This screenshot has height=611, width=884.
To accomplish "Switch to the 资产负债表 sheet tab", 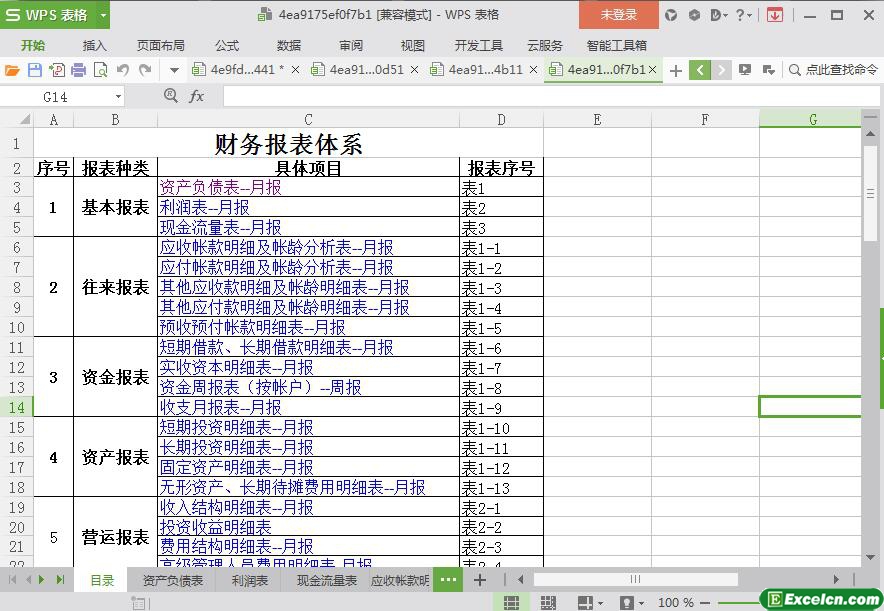I will tap(172, 580).
